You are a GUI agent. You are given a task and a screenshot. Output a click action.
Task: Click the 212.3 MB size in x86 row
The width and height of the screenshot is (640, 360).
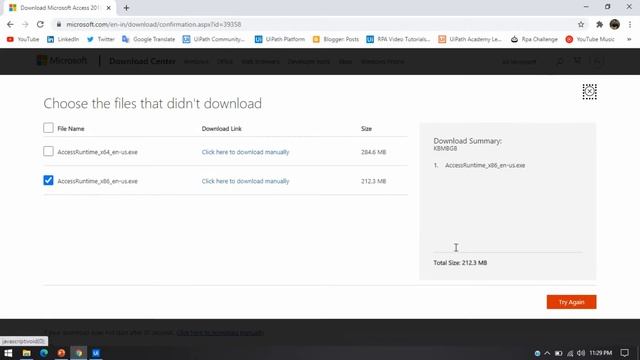point(373,181)
